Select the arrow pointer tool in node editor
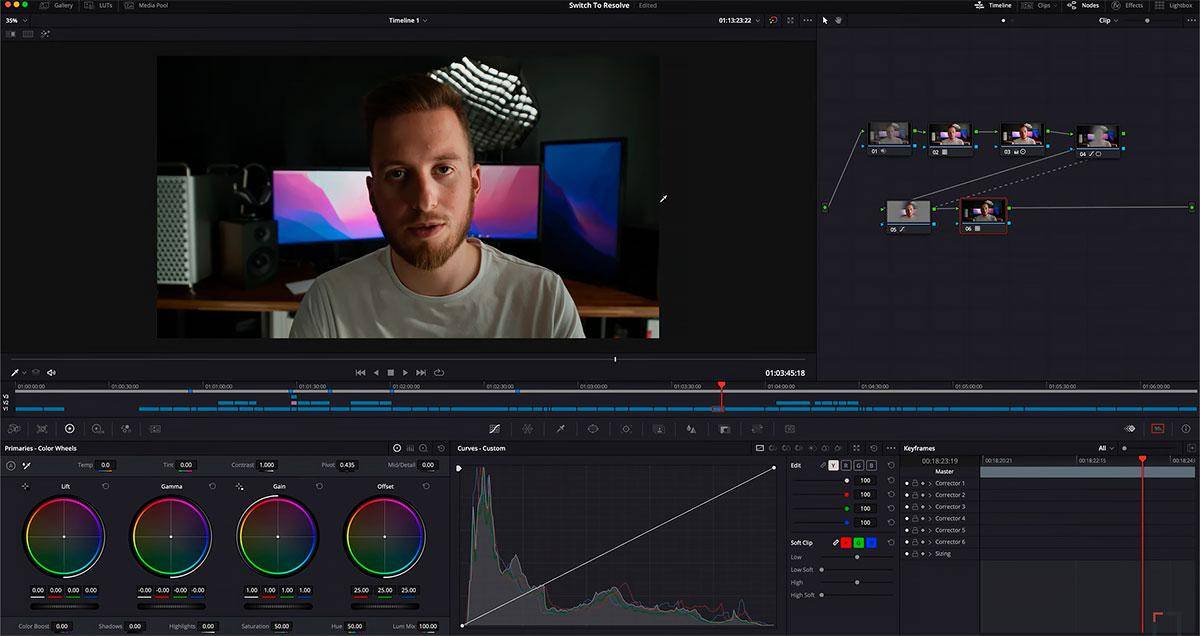Screen dimensions: 1200x636 825,20
